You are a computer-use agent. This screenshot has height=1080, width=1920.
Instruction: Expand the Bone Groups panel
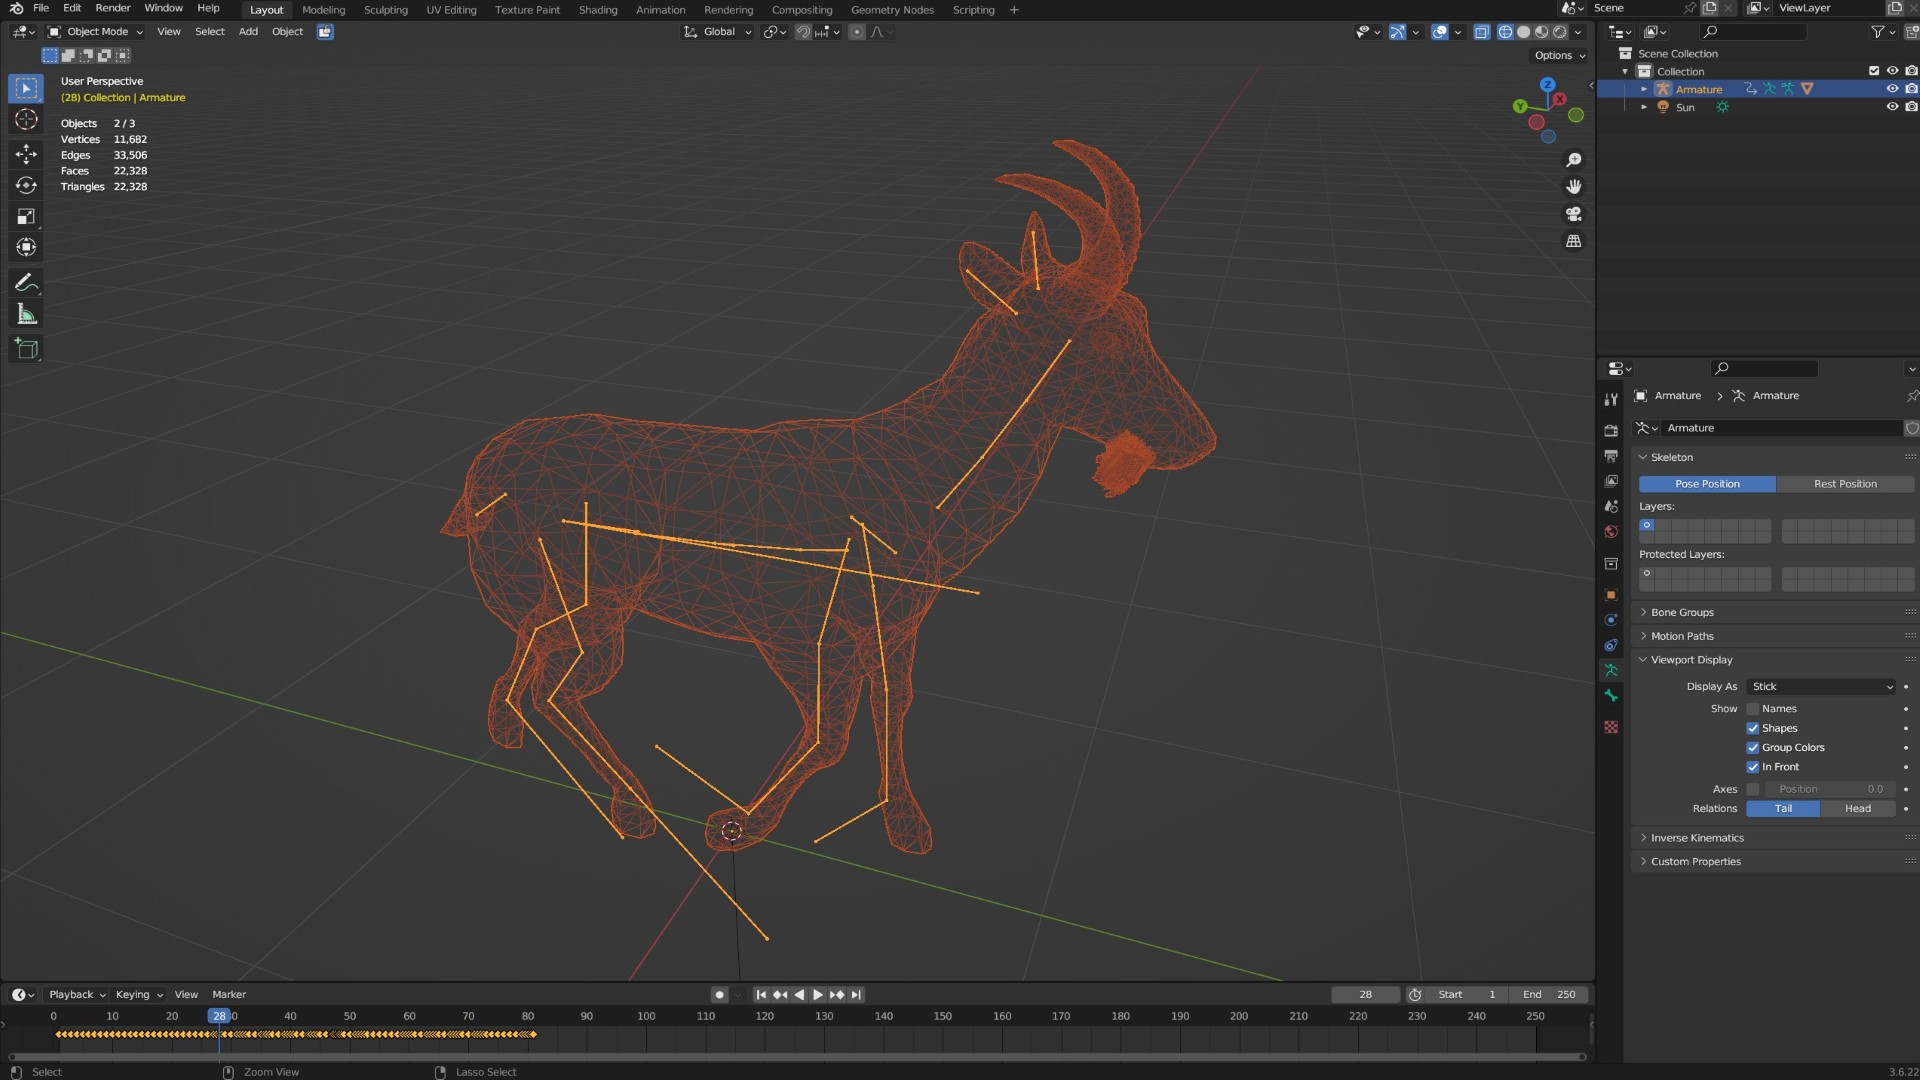[x=1682, y=613]
